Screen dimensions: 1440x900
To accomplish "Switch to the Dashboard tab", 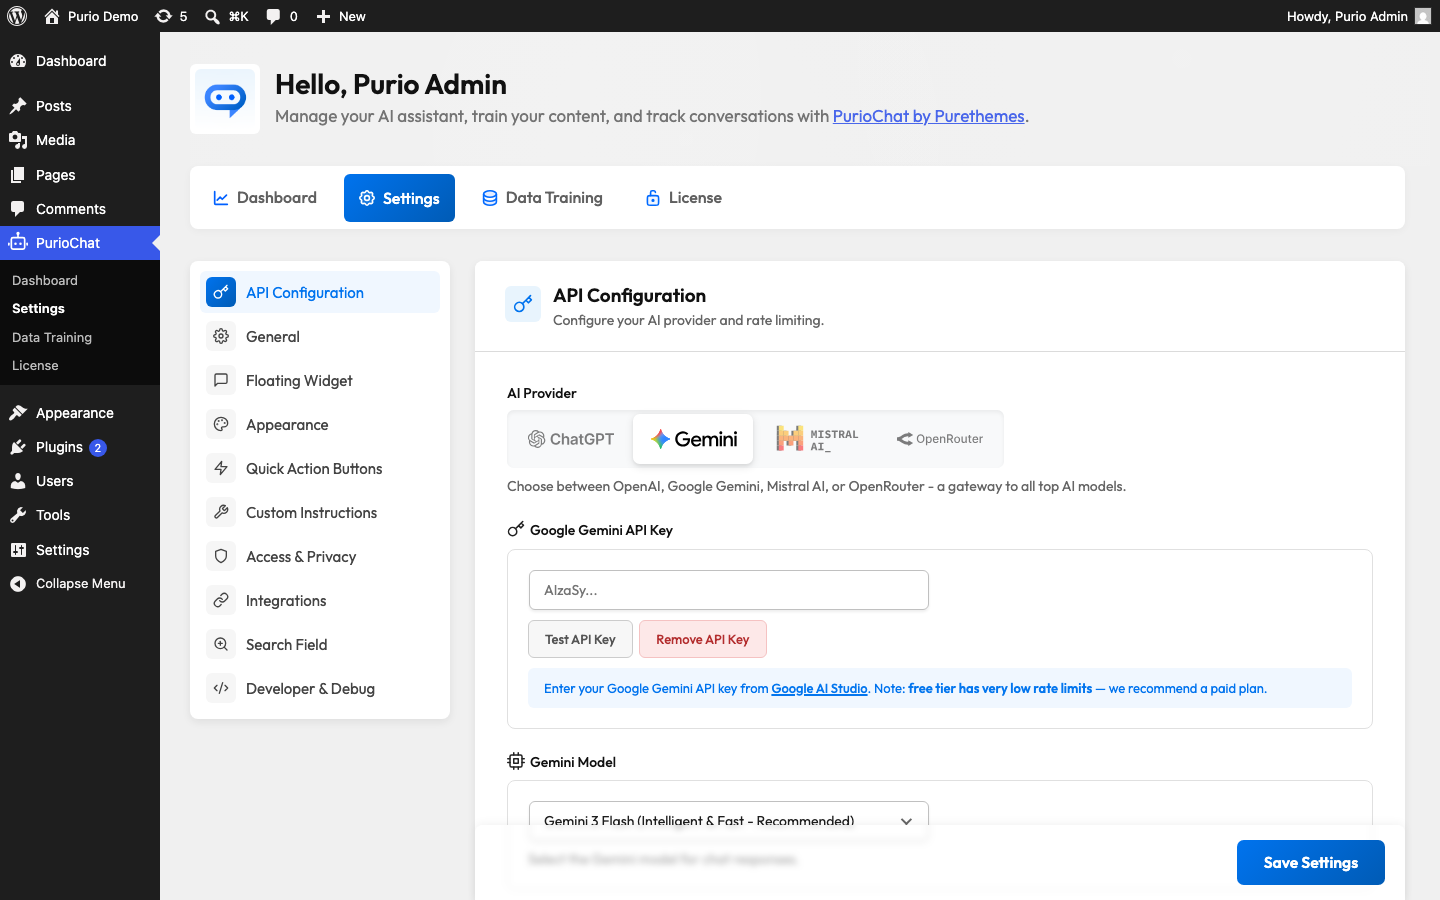I will pos(265,198).
